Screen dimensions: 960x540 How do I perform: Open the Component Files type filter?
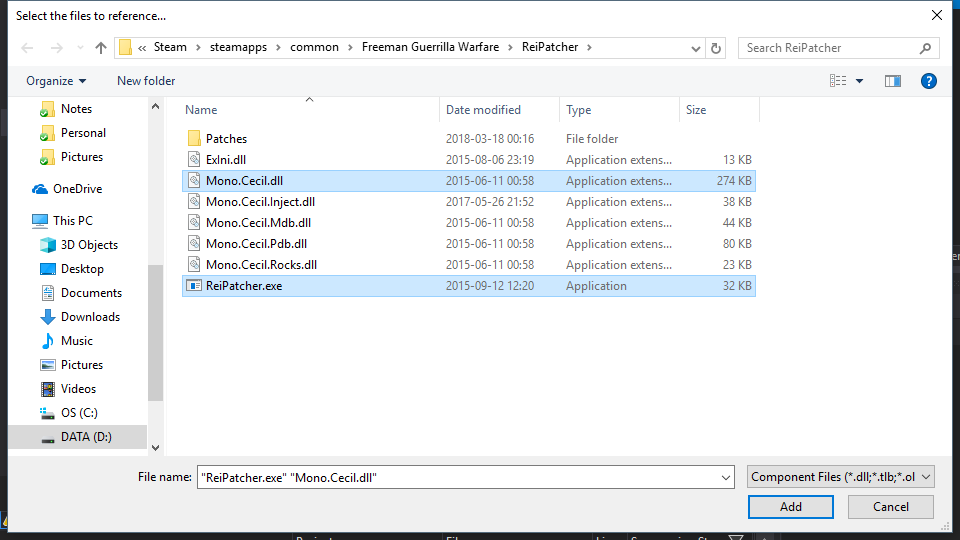click(x=841, y=477)
